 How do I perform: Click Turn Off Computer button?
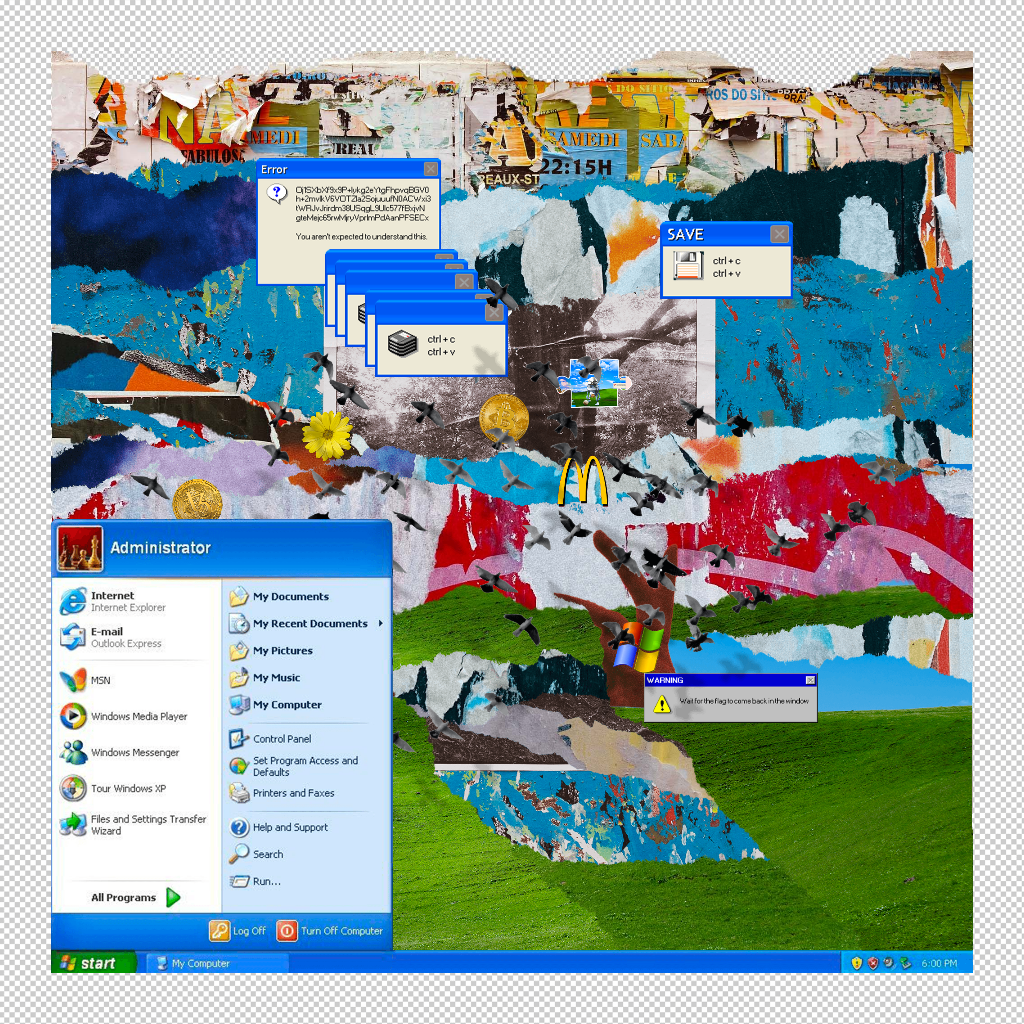tap(330, 931)
